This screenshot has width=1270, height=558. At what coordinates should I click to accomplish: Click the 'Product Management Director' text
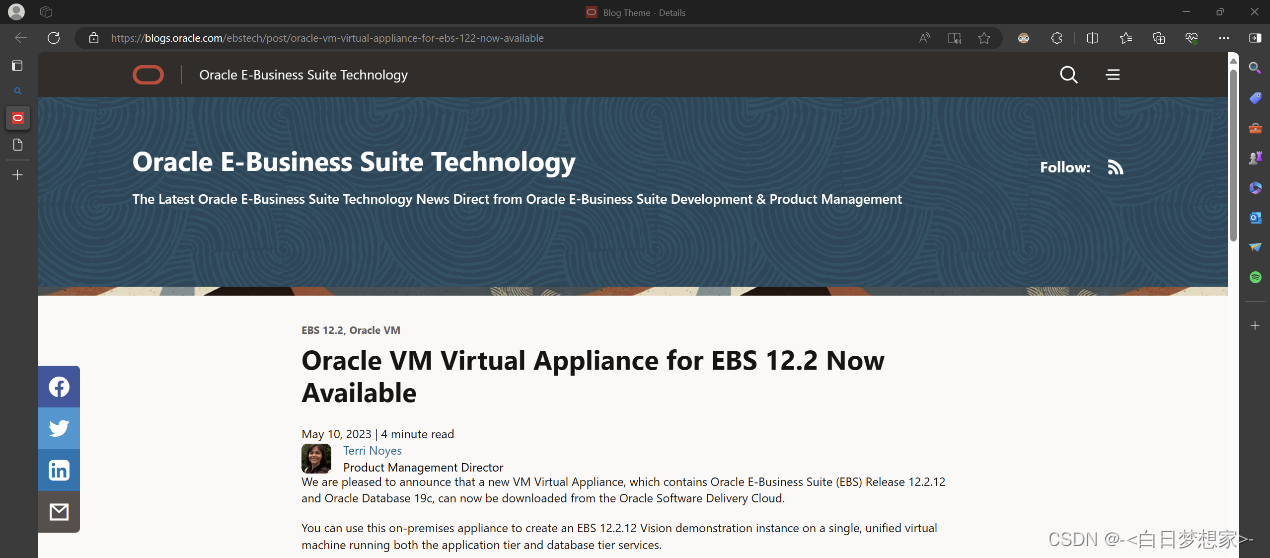coord(423,467)
